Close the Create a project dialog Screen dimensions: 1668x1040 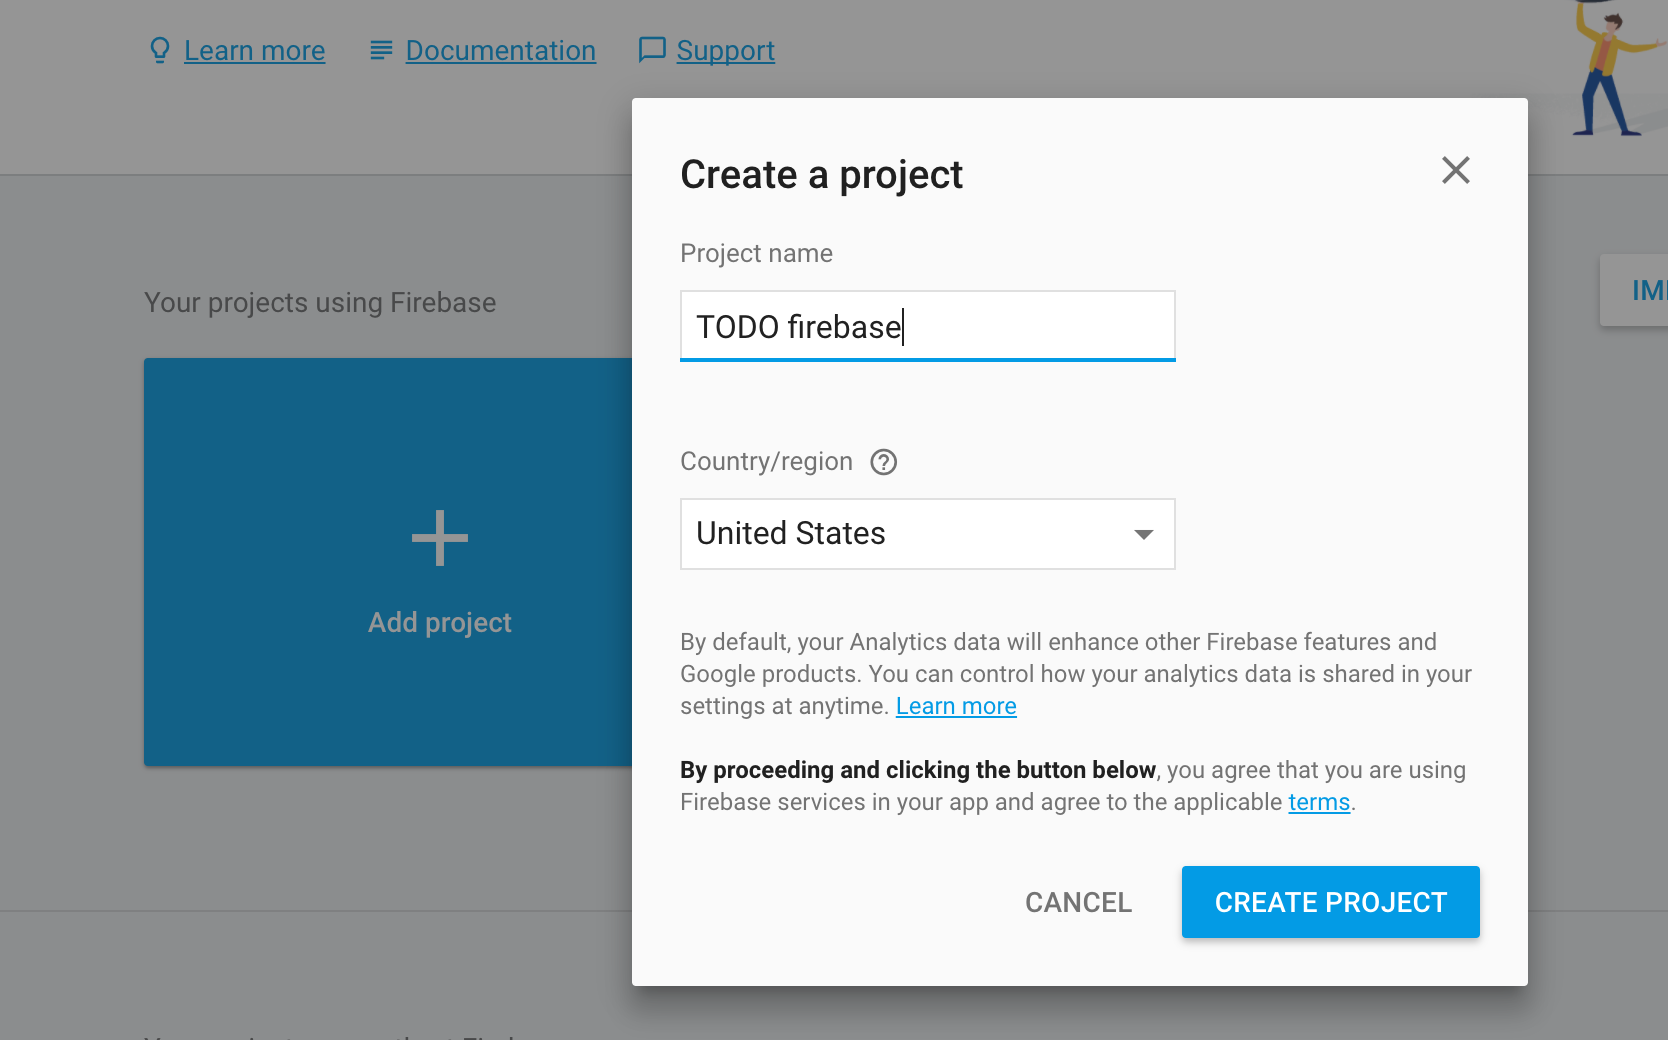pos(1455,170)
